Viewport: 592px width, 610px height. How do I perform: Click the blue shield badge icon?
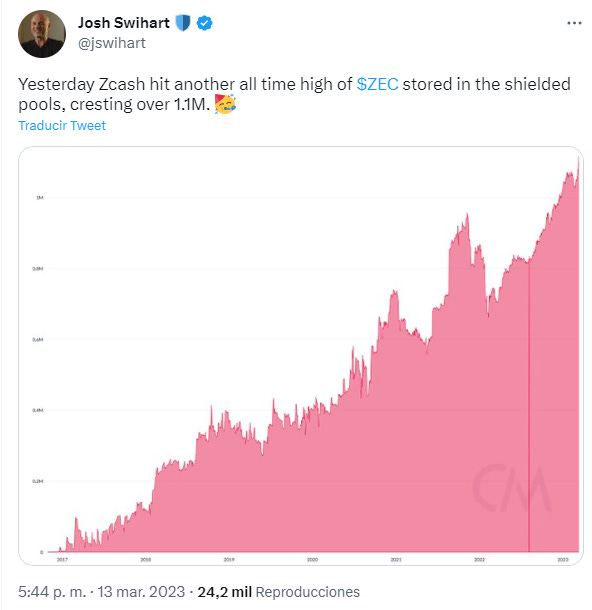(x=183, y=23)
